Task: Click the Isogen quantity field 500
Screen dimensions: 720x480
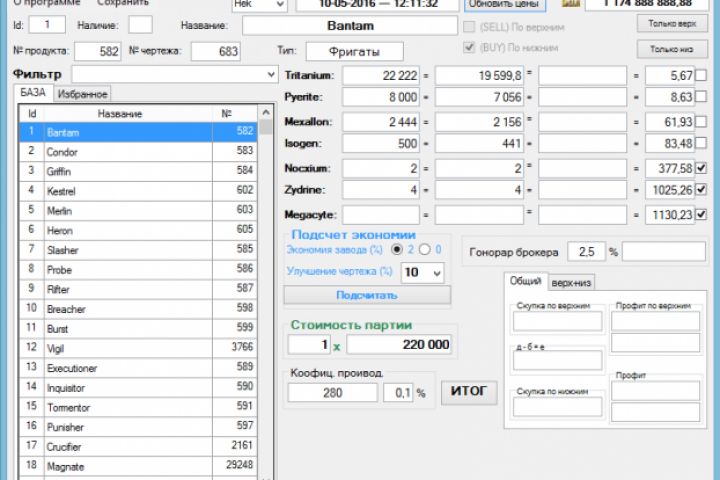Action: pos(381,143)
